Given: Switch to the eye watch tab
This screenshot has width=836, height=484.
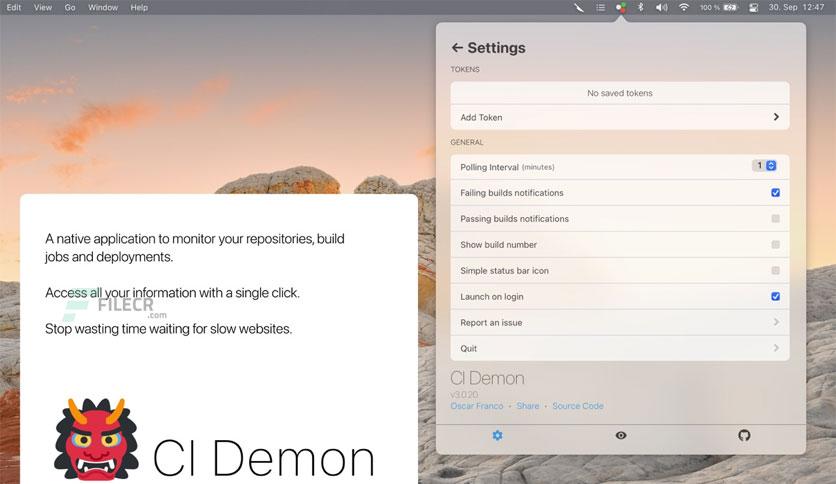Looking at the screenshot, I should 621,435.
